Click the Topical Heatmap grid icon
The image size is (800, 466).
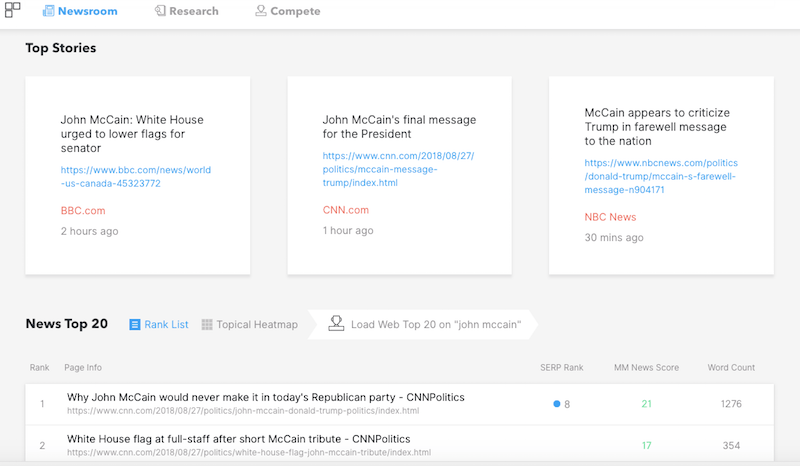tap(207, 325)
